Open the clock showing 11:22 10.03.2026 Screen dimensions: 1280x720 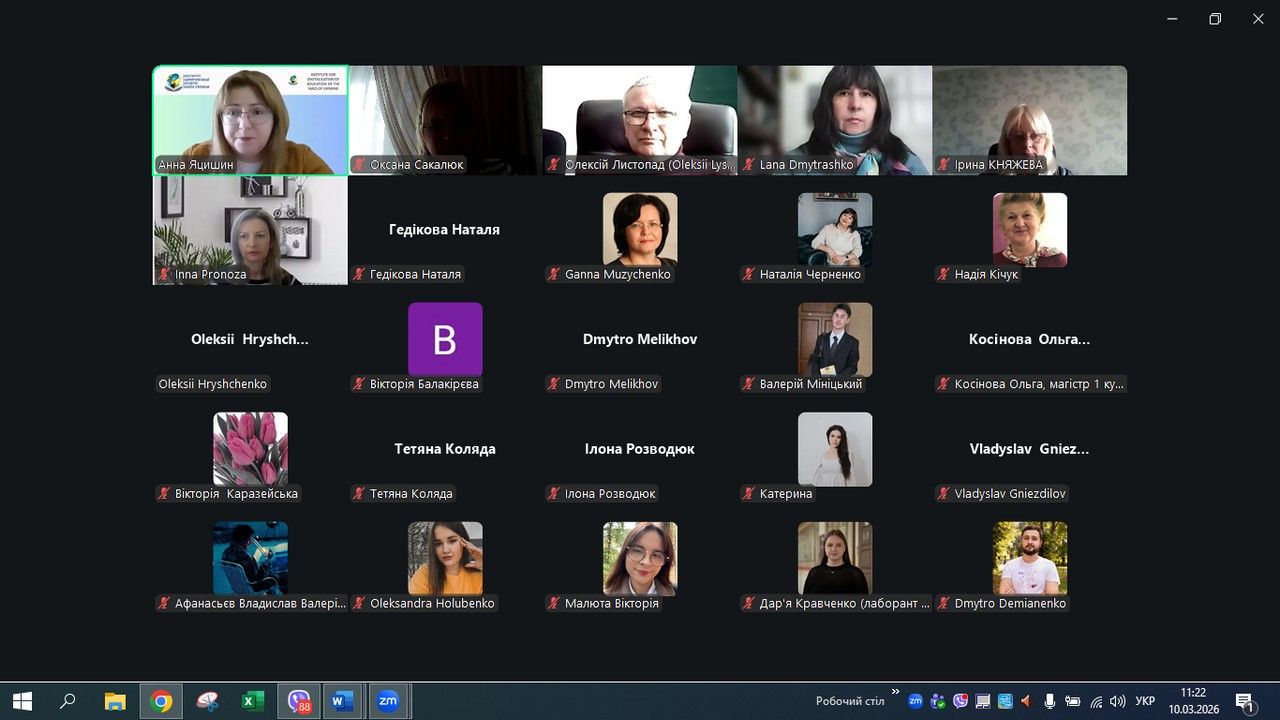[1193, 701]
